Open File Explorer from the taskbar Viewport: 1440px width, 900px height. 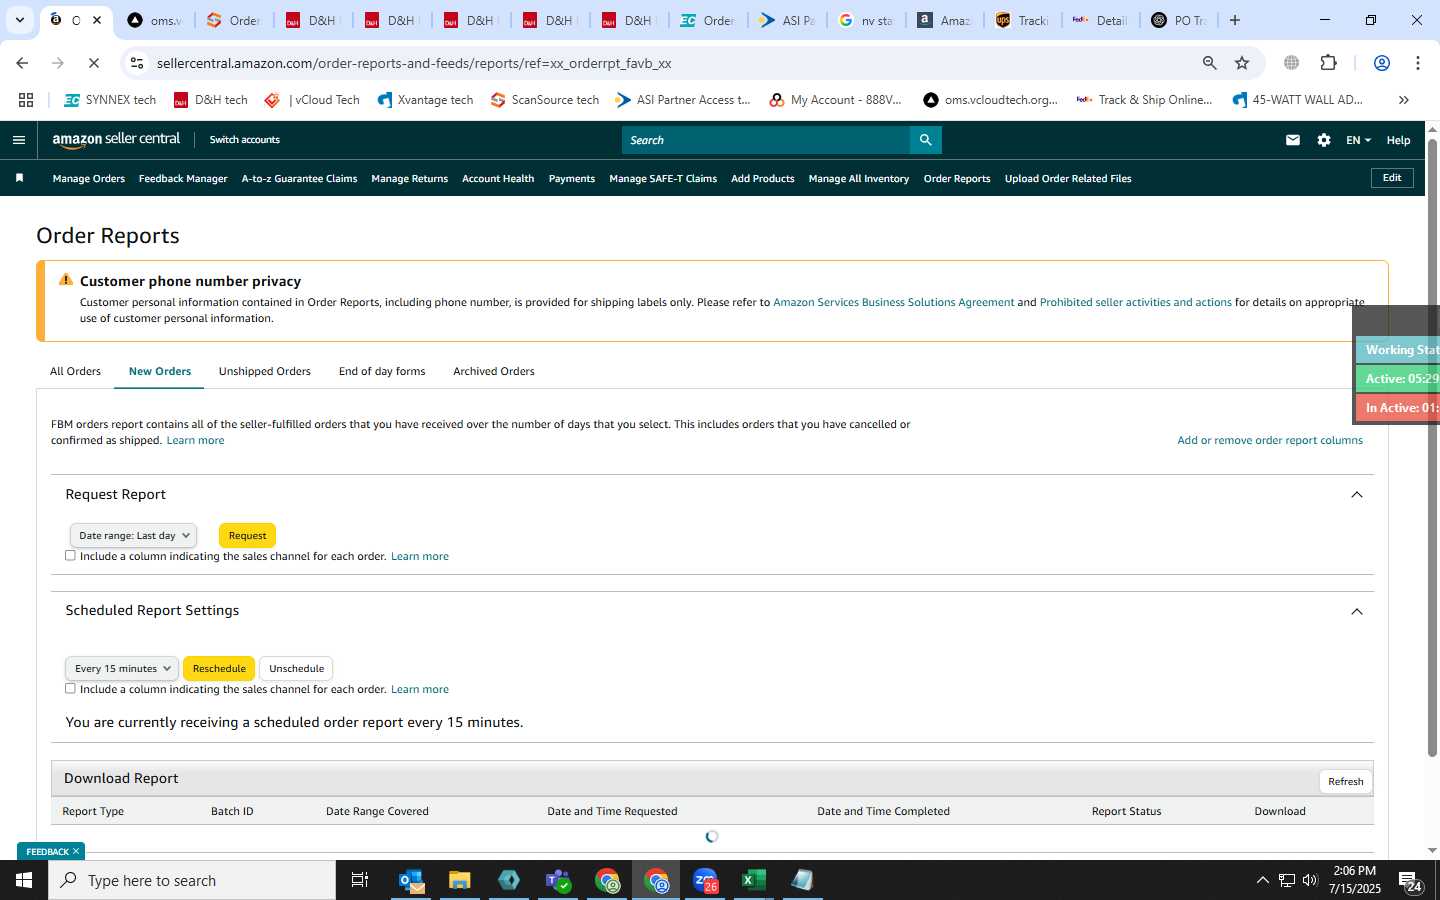click(459, 880)
